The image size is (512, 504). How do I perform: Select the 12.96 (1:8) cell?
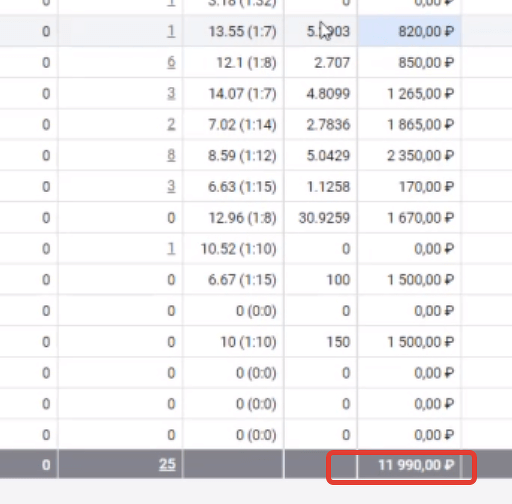click(233, 218)
